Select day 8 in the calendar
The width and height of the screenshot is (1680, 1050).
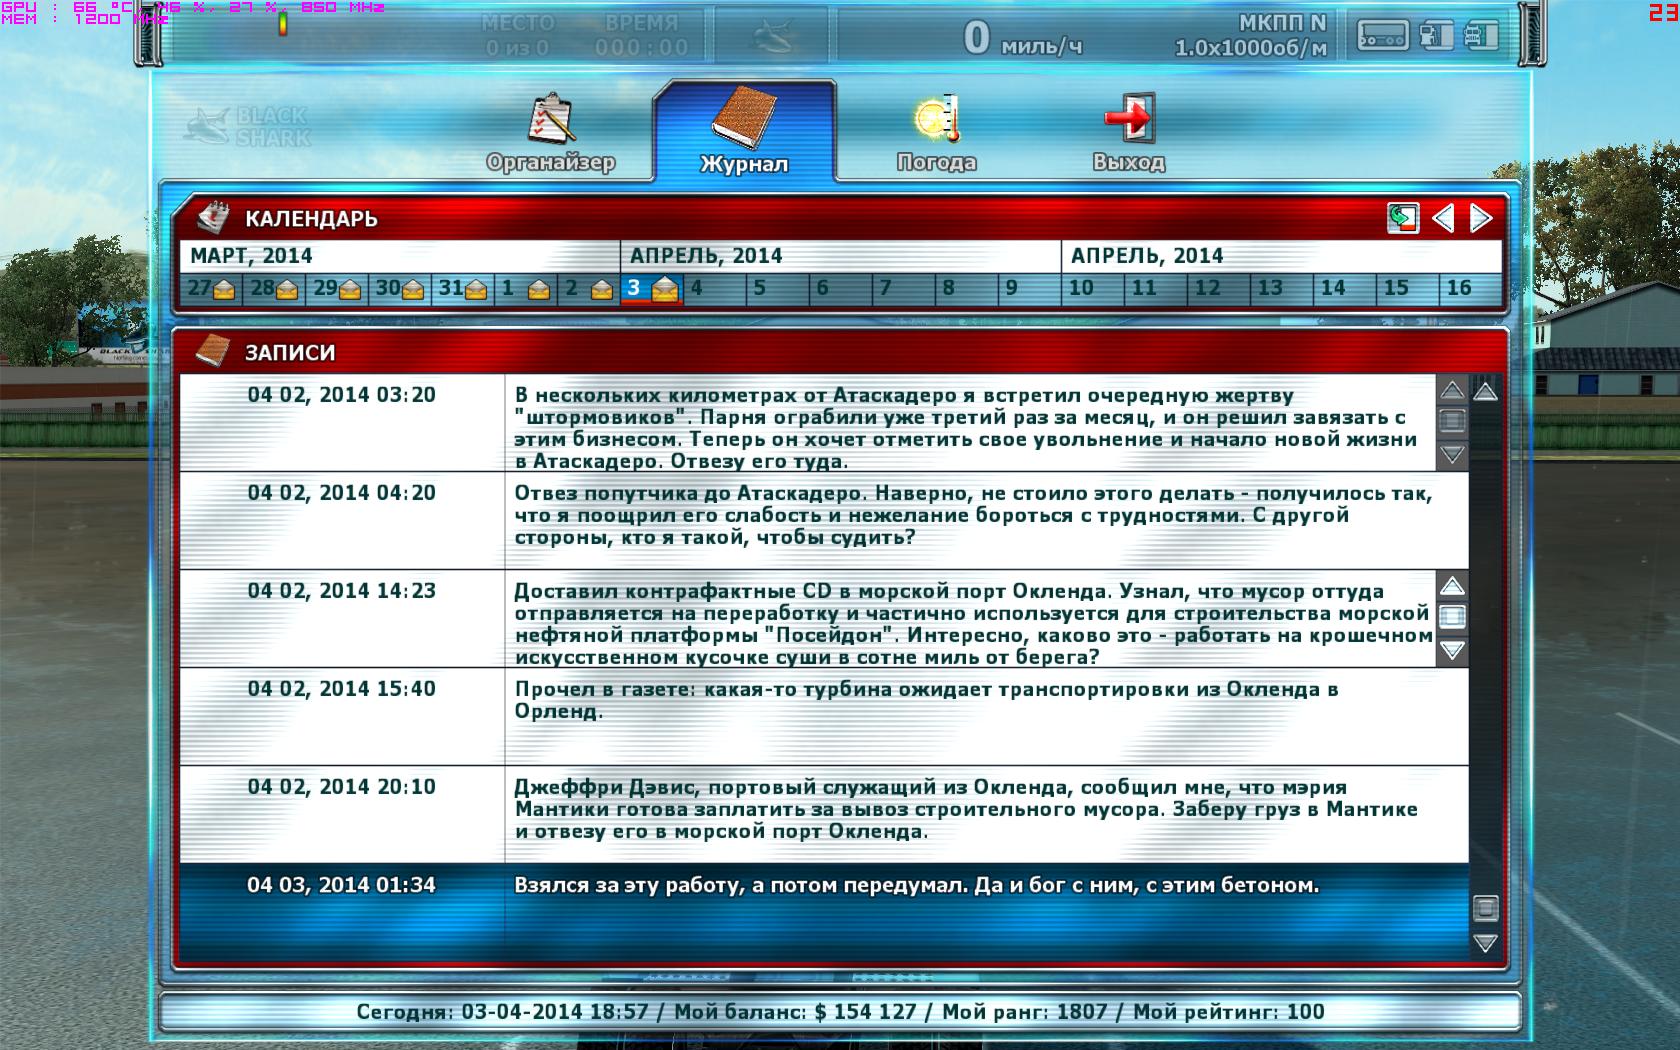pyautogui.click(x=967, y=288)
